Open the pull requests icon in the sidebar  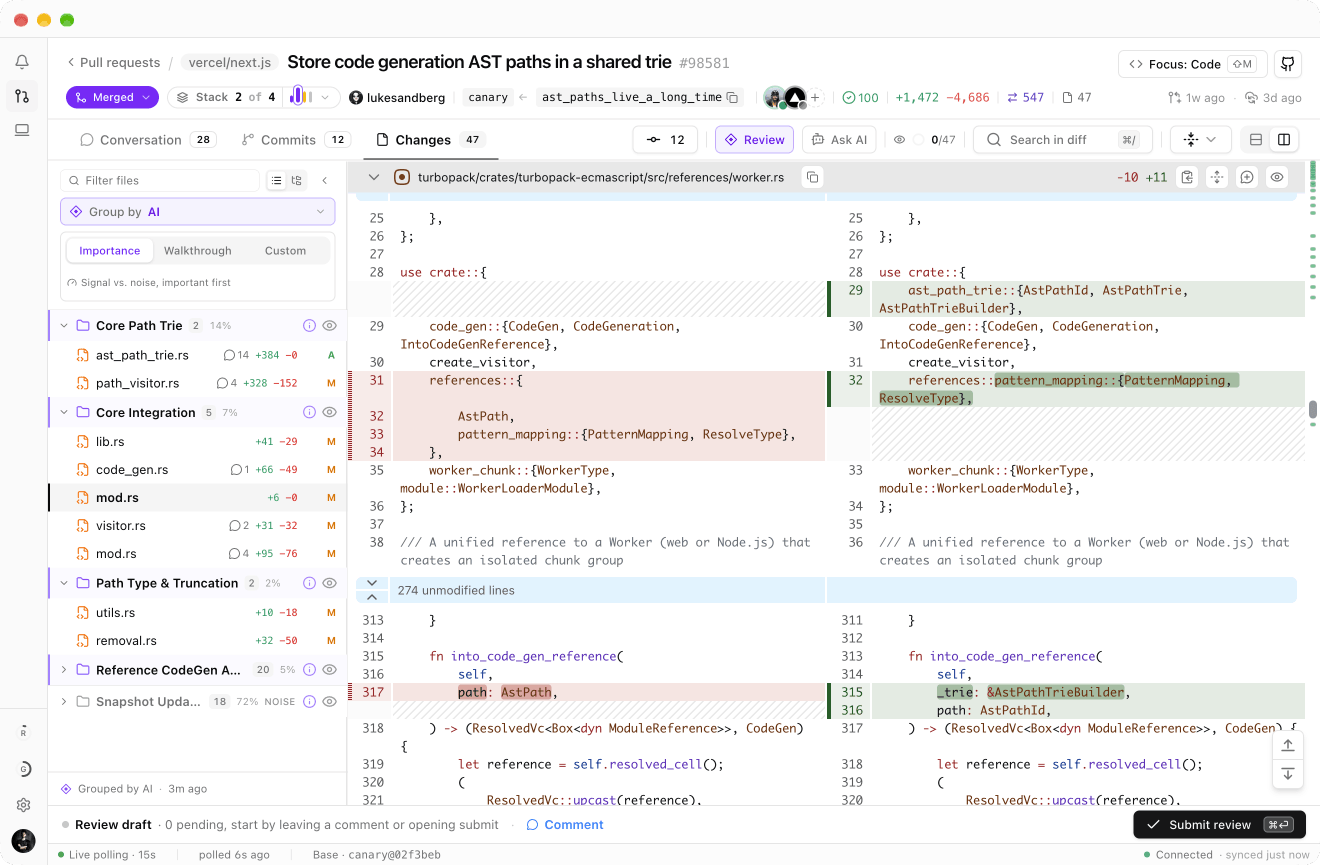click(x=22, y=96)
